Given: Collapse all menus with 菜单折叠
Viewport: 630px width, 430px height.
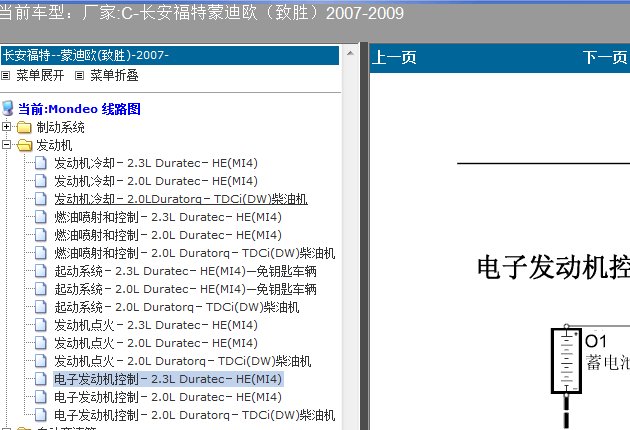Looking at the screenshot, I should tap(115, 75).
